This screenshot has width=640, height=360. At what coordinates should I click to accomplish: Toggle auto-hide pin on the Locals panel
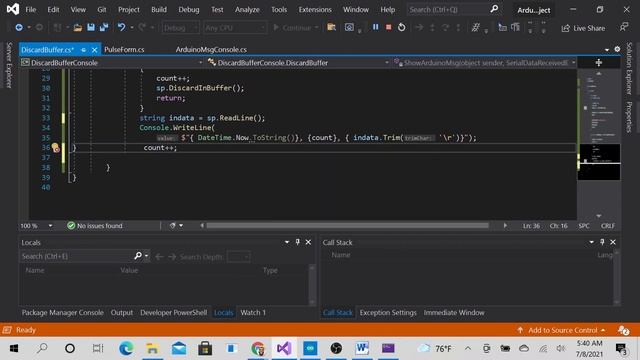[298, 242]
